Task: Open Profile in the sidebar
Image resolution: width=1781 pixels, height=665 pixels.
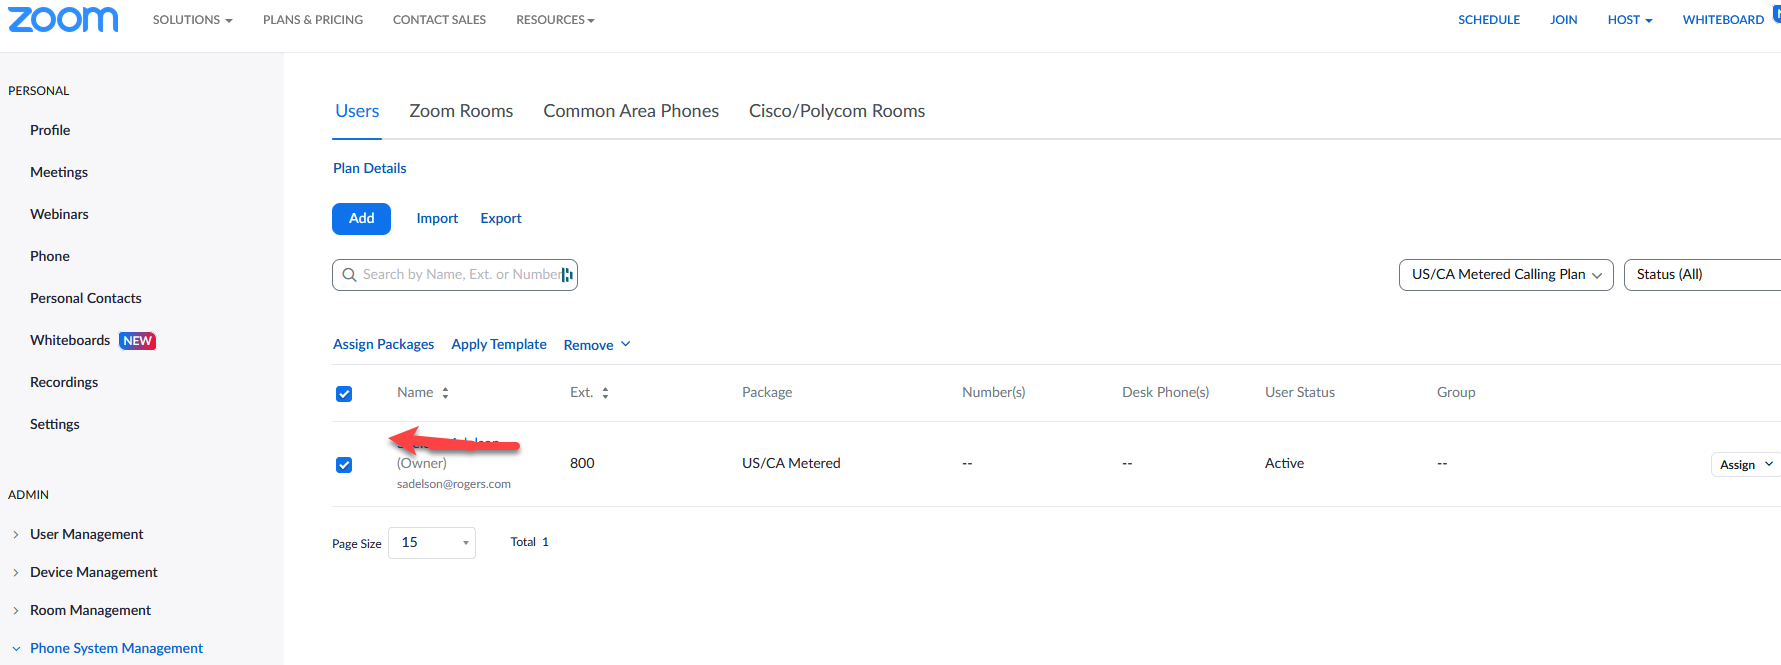Action: tap(50, 131)
